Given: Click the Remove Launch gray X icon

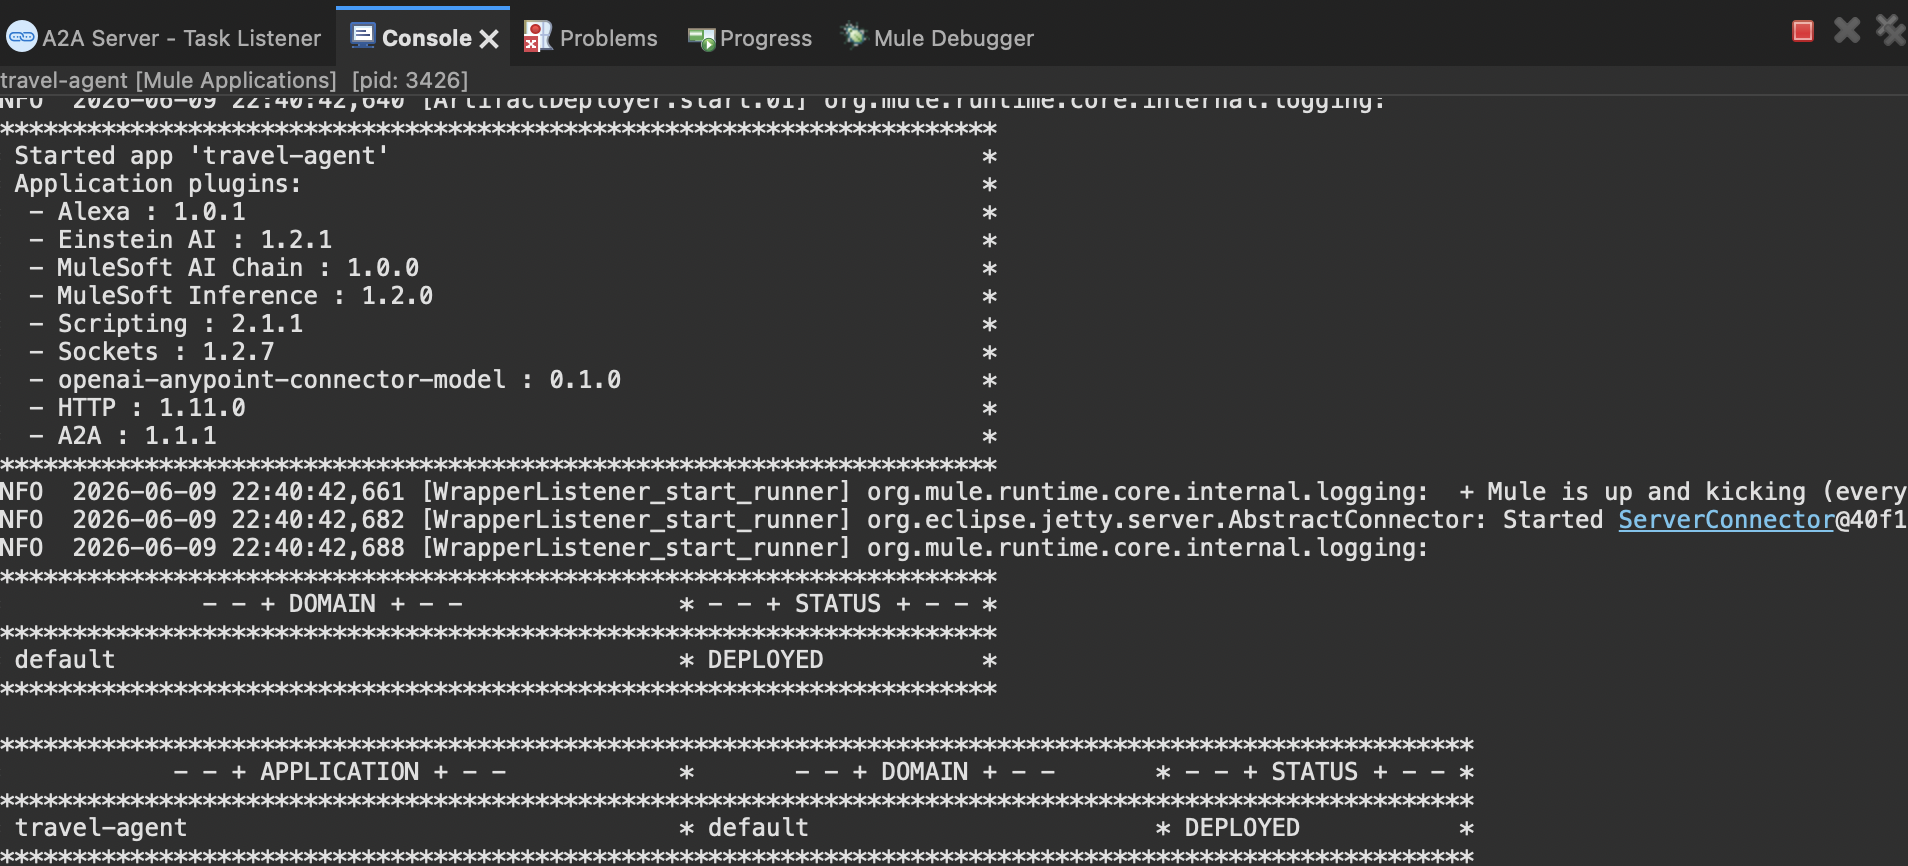Looking at the screenshot, I should click(1847, 31).
